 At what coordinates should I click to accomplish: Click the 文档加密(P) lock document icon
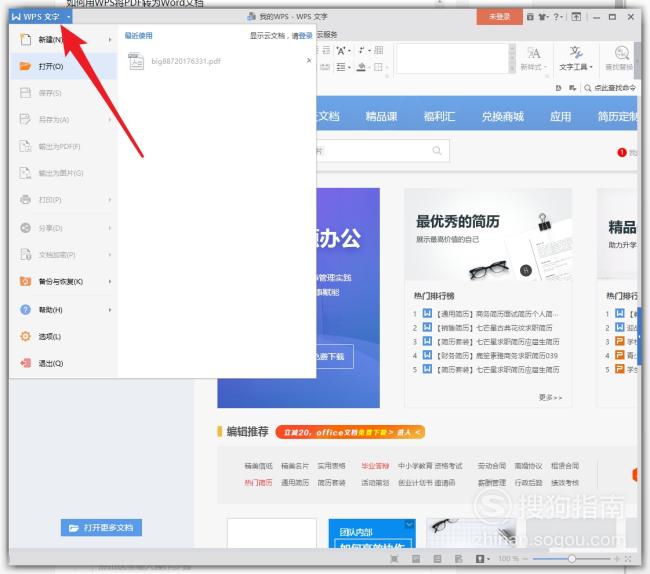tap(25, 254)
